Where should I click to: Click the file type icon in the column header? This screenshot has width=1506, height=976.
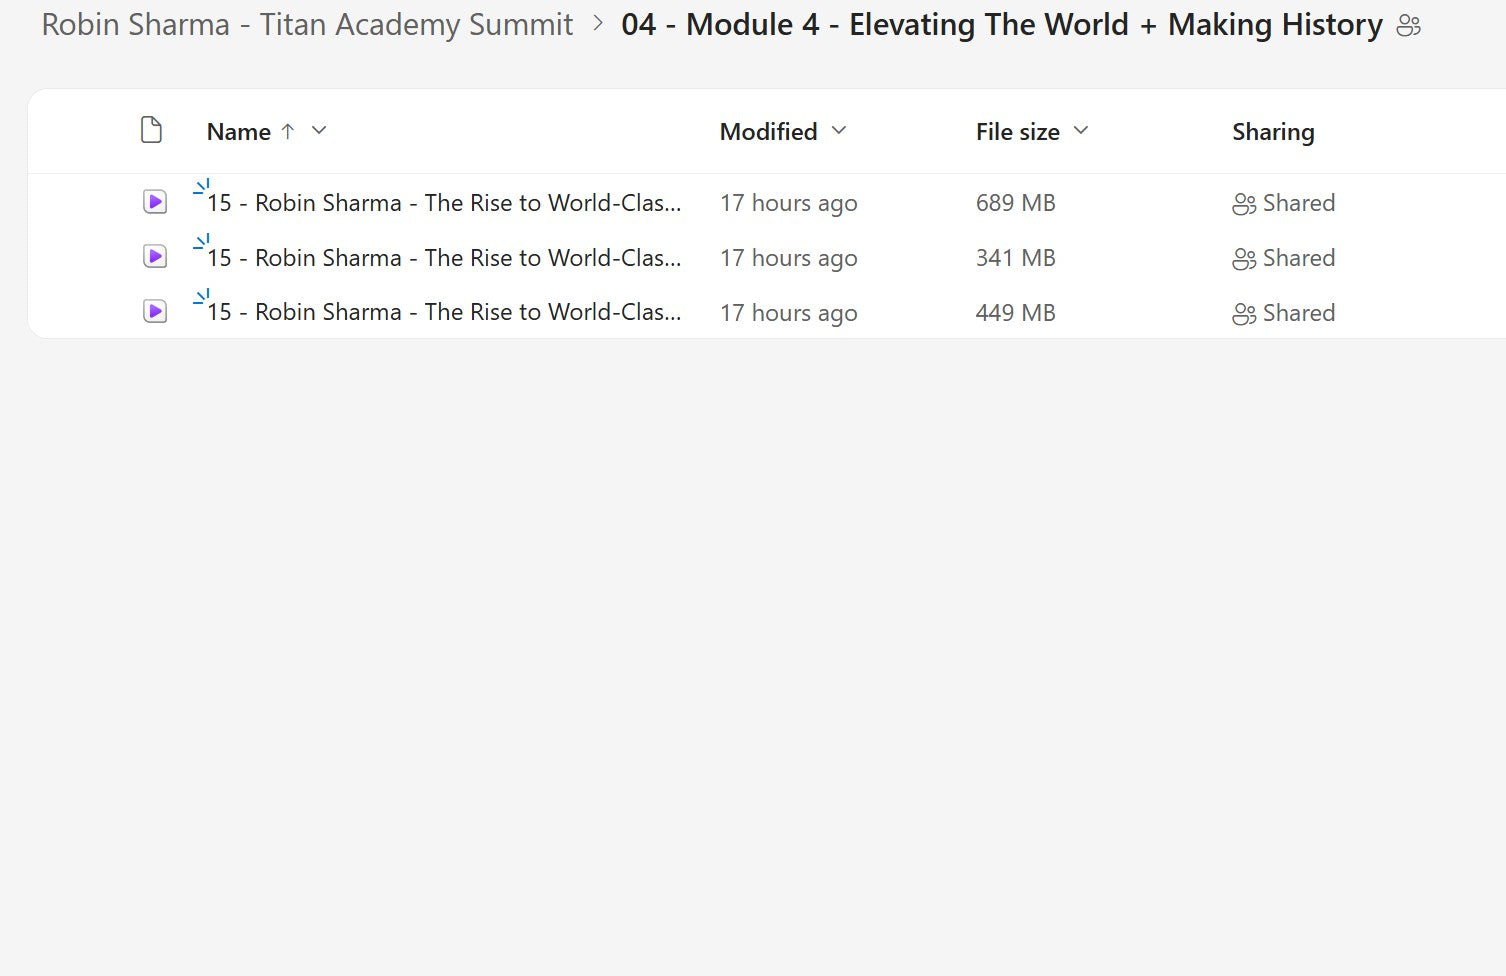coord(152,130)
